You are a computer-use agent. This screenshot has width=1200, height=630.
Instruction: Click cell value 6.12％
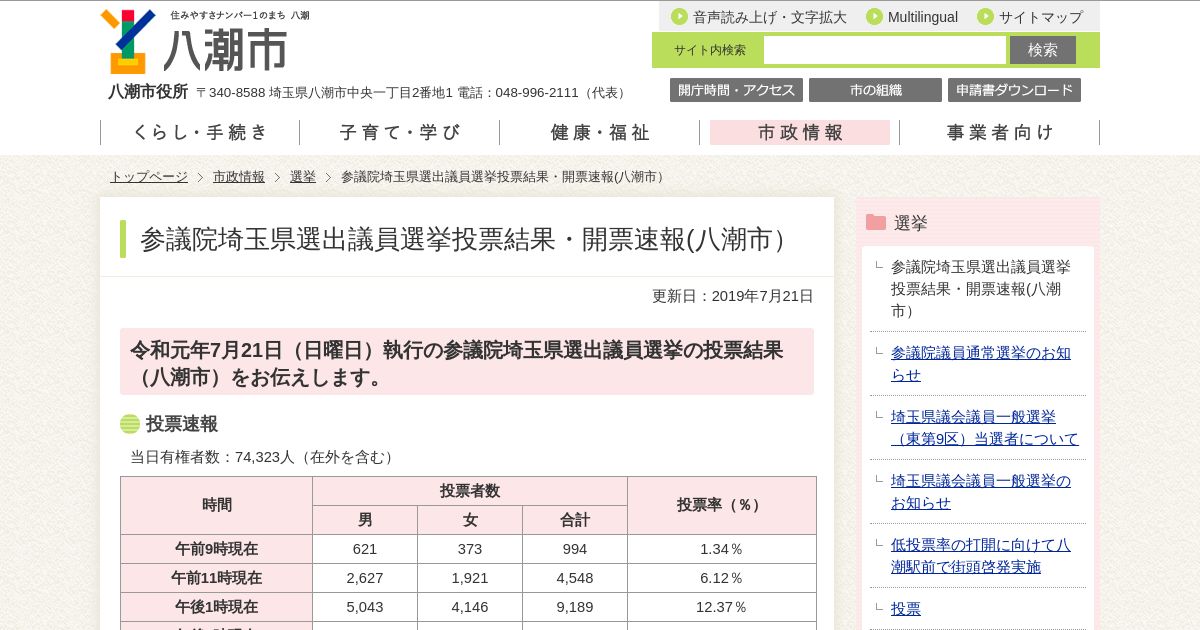[x=722, y=578]
